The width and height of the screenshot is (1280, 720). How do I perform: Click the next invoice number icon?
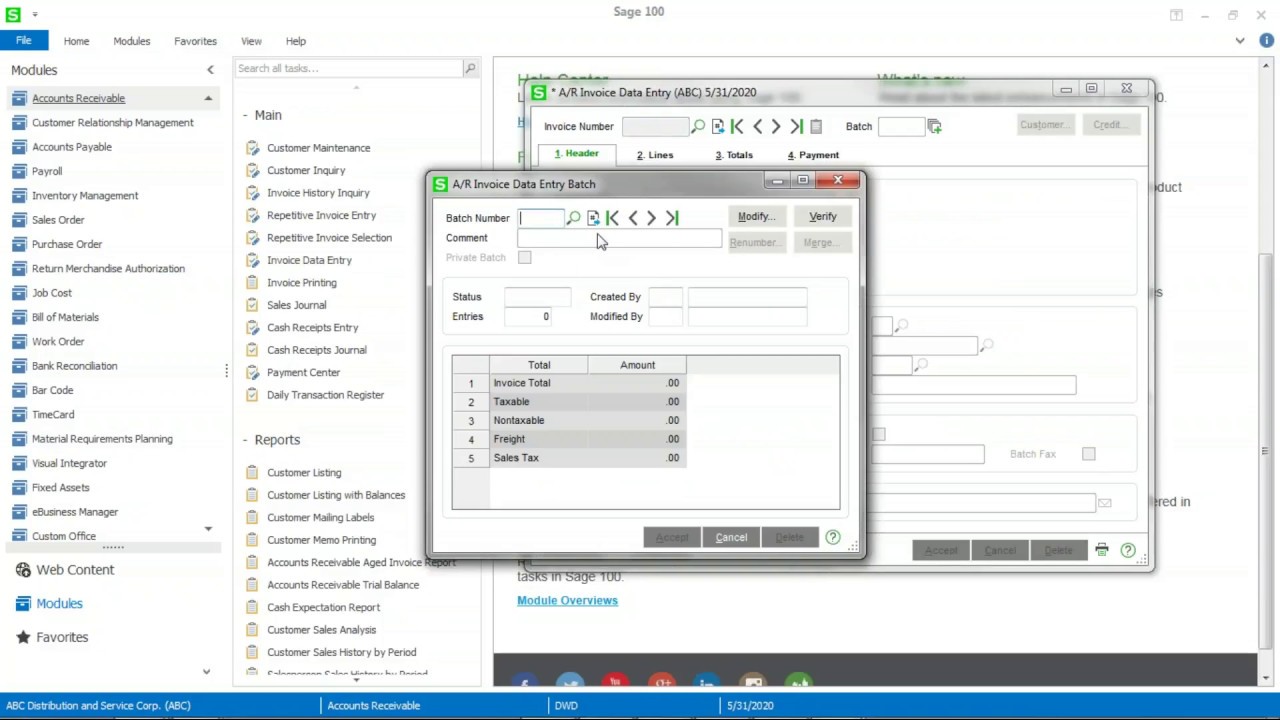(x=718, y=126)
